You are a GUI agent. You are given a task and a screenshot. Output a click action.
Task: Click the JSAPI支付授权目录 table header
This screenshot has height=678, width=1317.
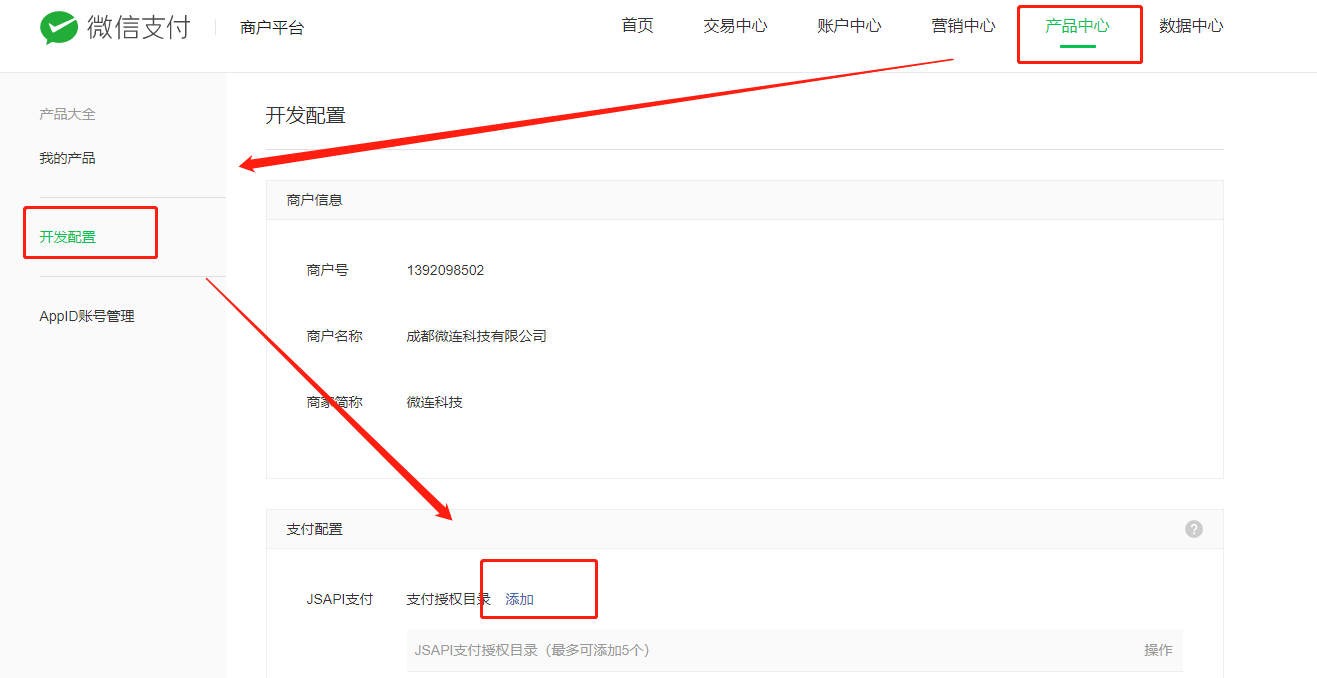point(532,650)
